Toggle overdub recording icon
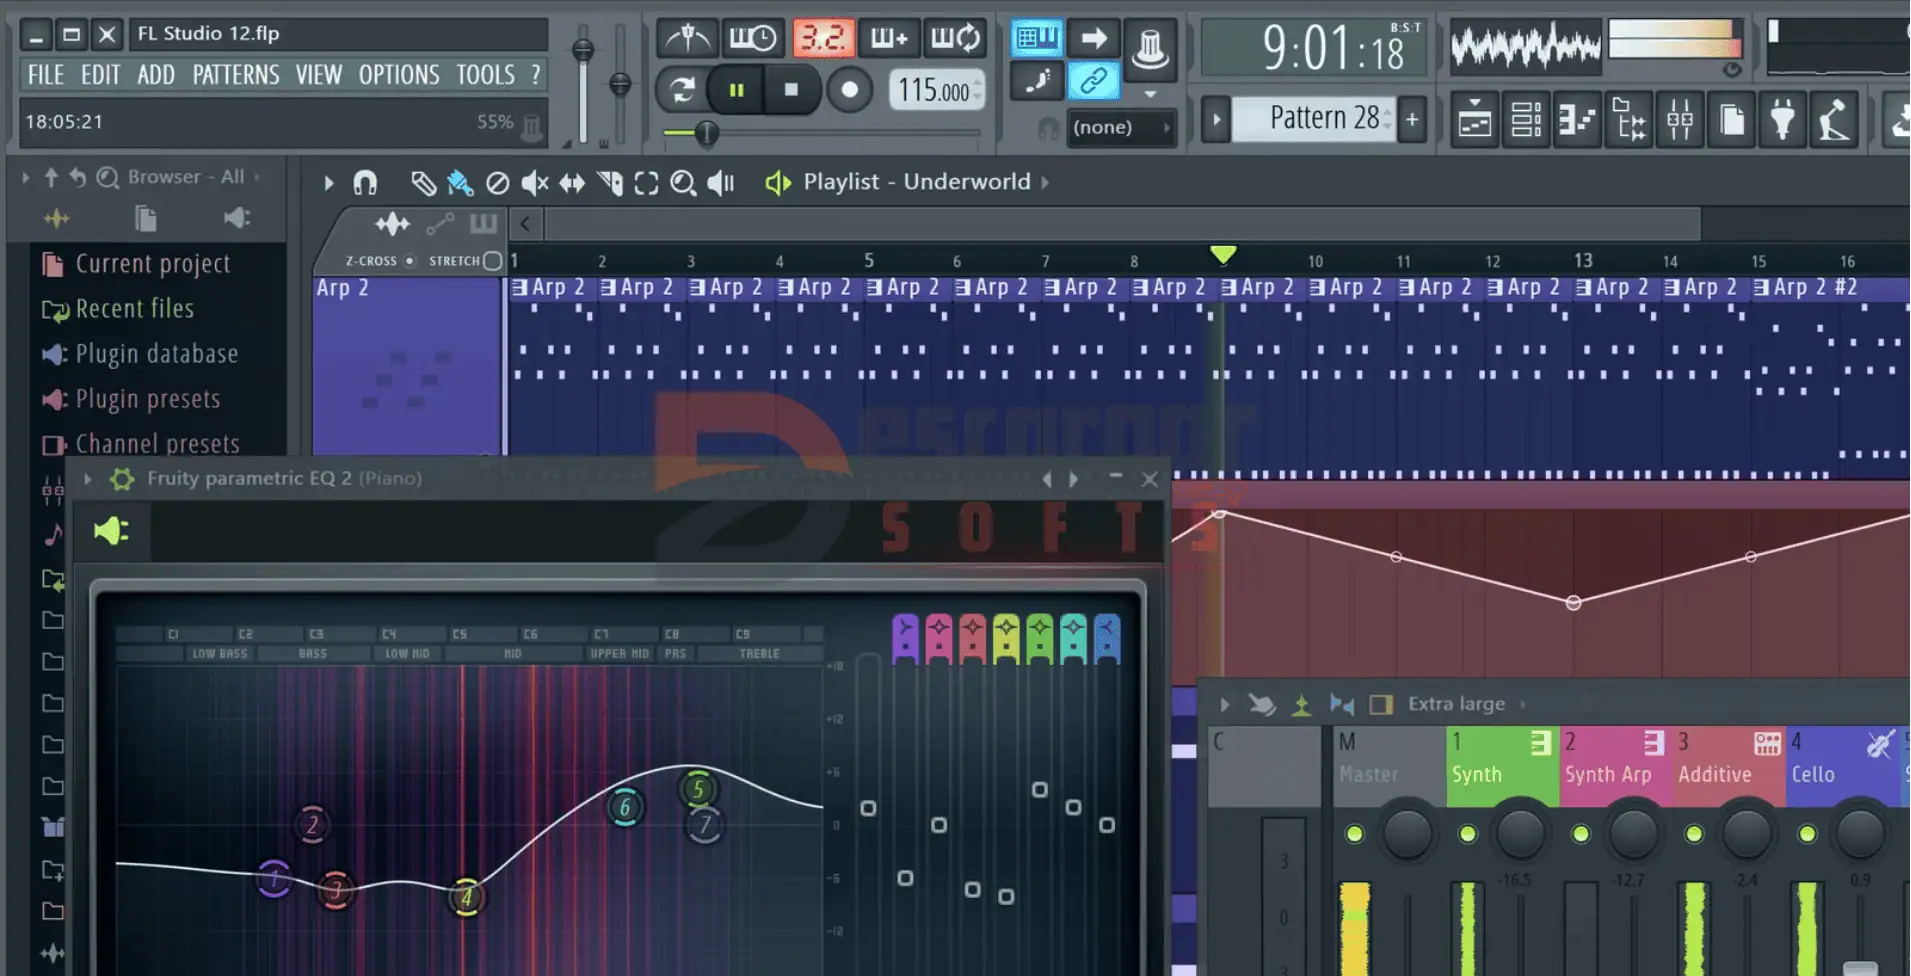This screenshot has width=1911, height=976. [889, 38]
